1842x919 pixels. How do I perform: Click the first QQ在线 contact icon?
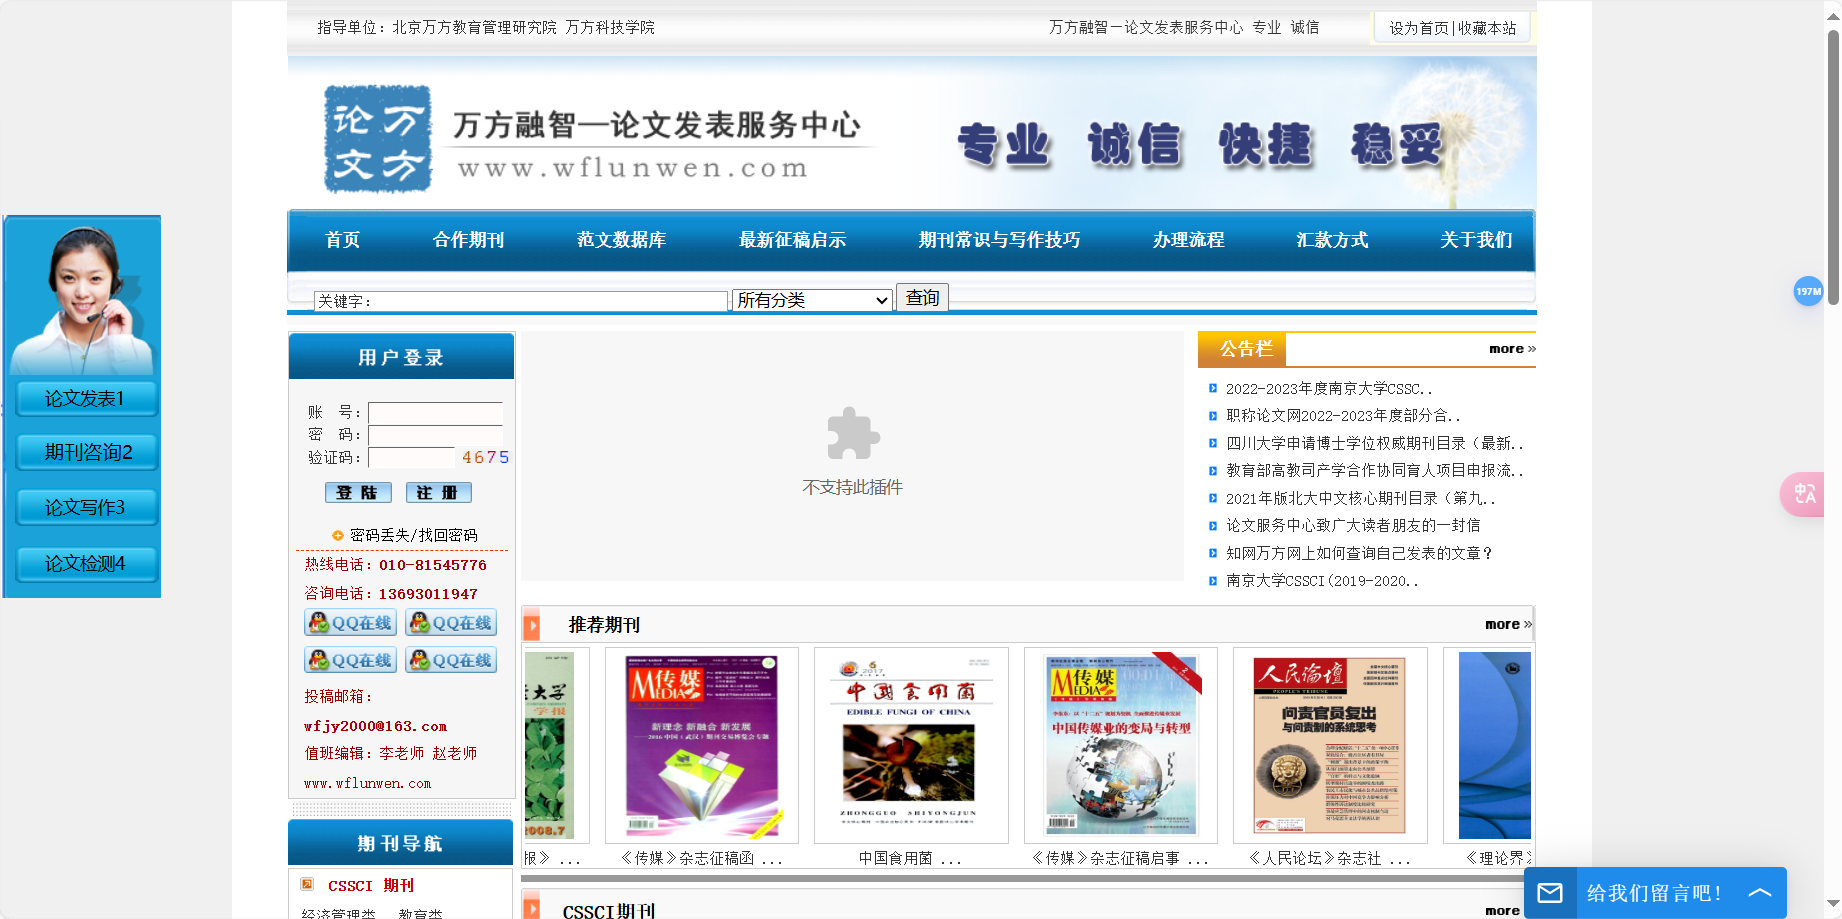click(349, 622)
